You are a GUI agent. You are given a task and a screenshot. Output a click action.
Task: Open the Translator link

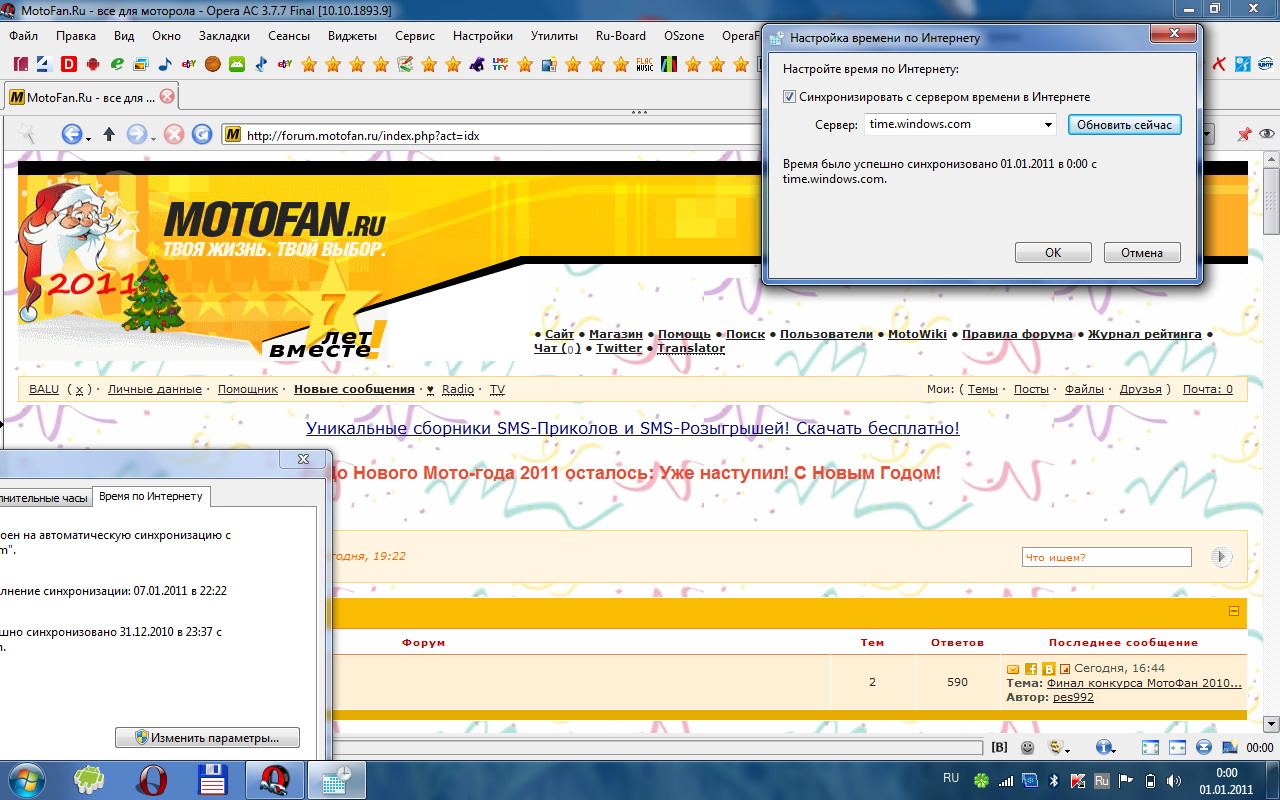tap(691, 348)
